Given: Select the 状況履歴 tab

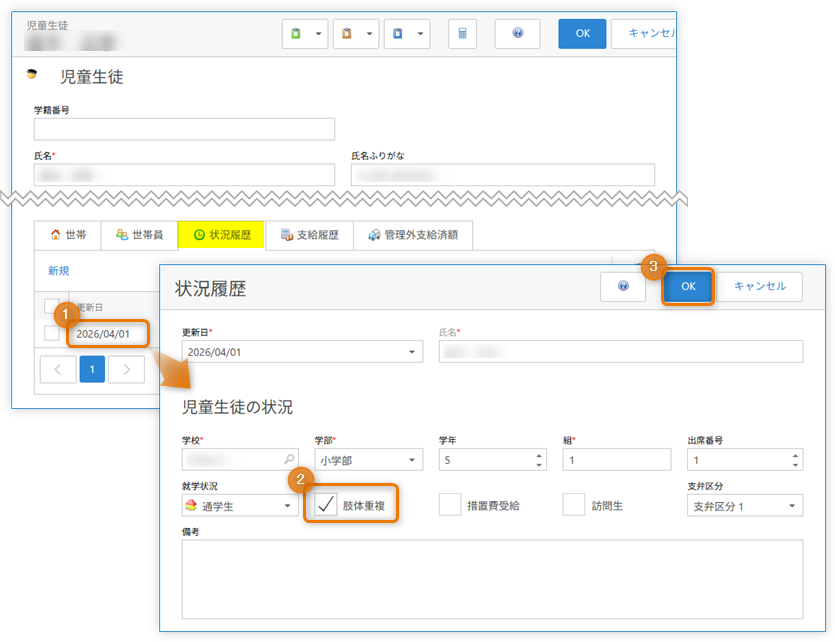Looking at the screenshot, I should tap(222, 235).
